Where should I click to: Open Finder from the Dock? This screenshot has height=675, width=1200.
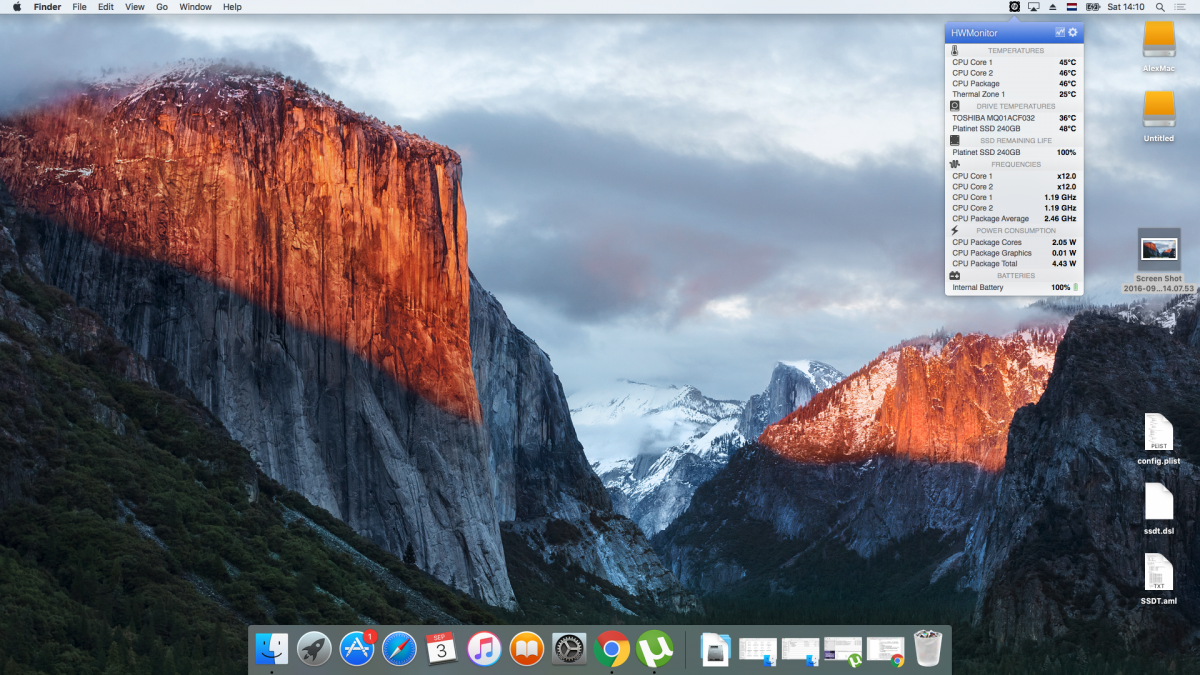pyautogui.click(x=271, y=648)
